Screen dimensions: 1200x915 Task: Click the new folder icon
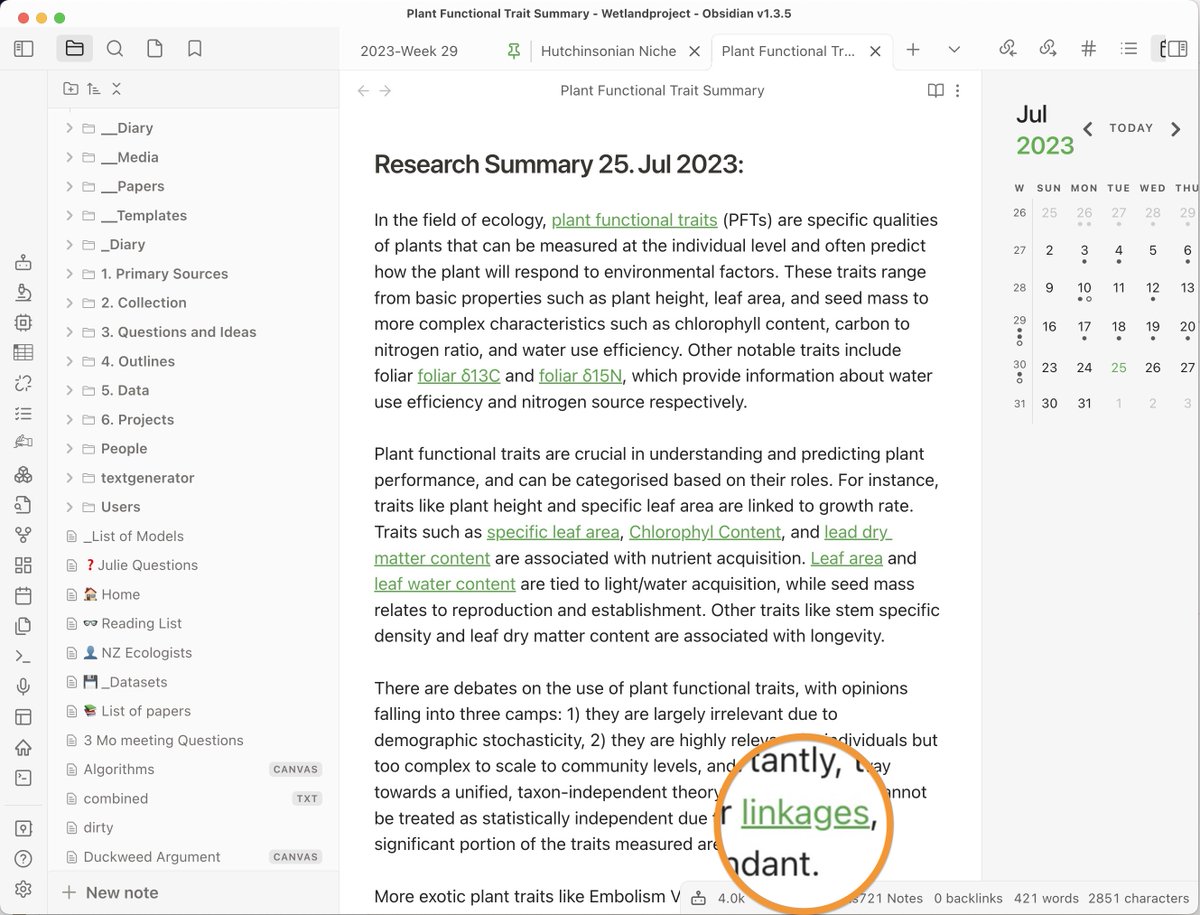point(70,89)
